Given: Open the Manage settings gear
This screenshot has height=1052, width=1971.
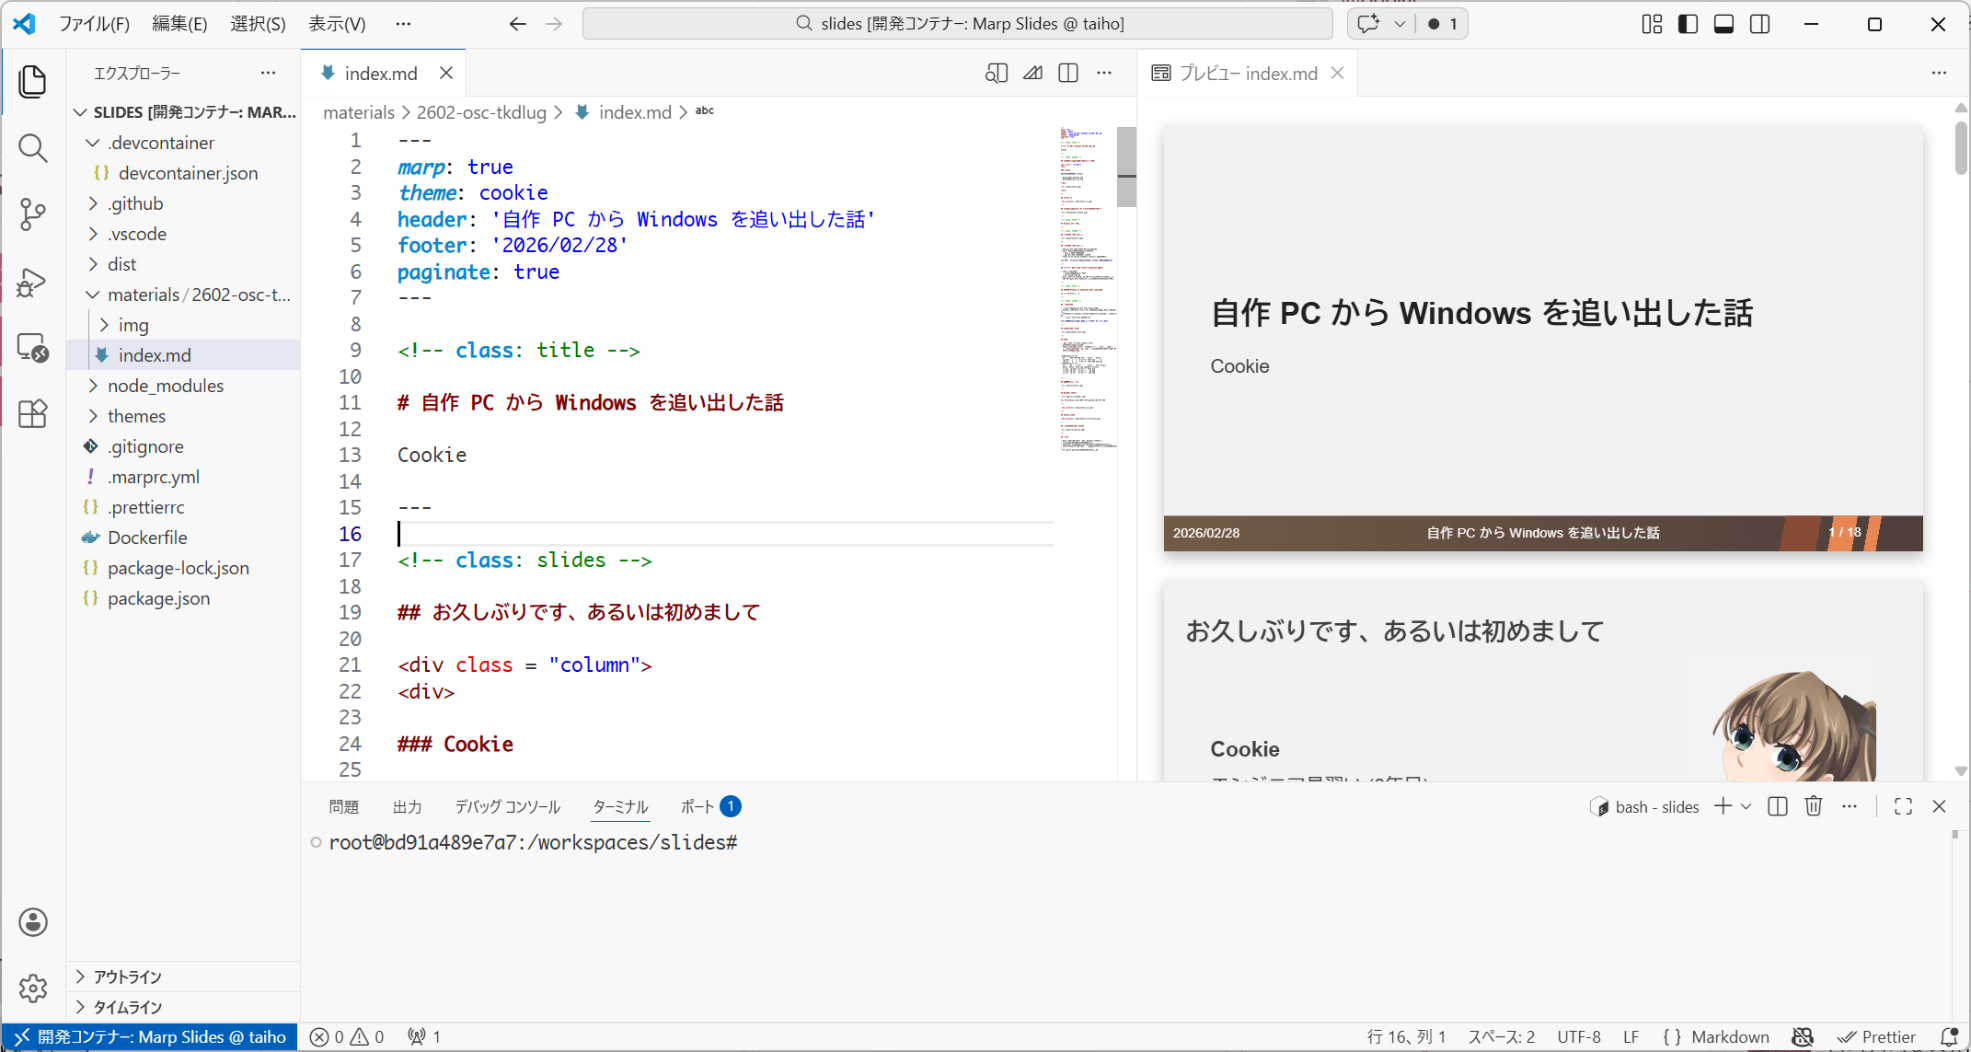Looking at the screenshot, I should click(32, 988).
